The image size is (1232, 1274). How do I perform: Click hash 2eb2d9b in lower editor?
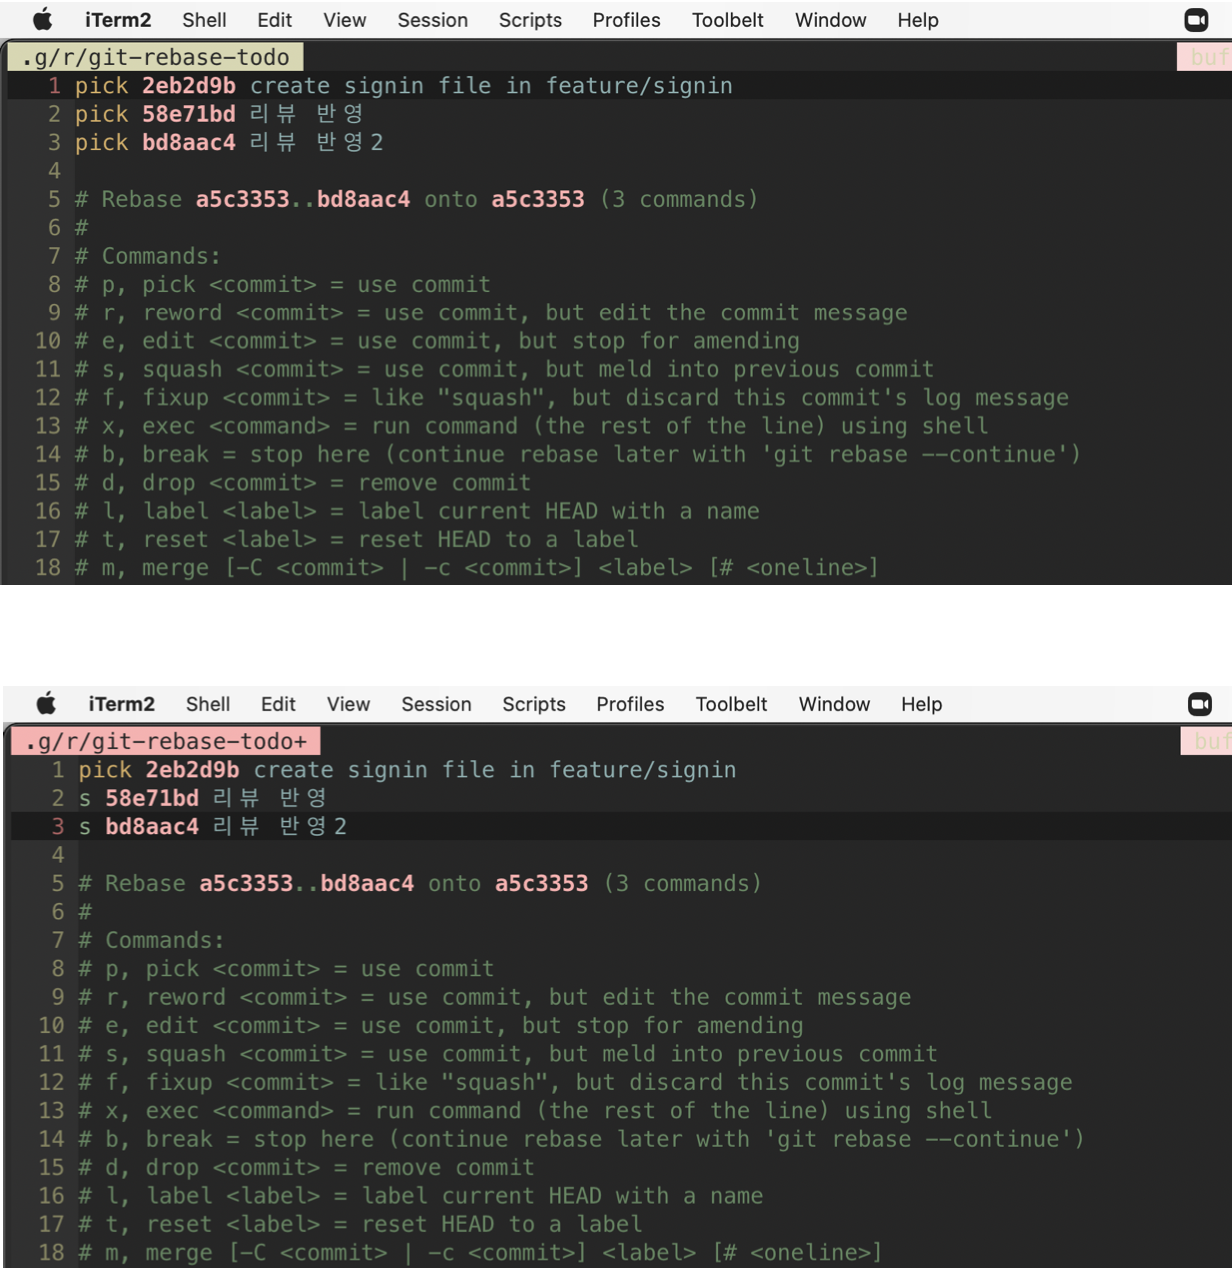click(193, 770)
